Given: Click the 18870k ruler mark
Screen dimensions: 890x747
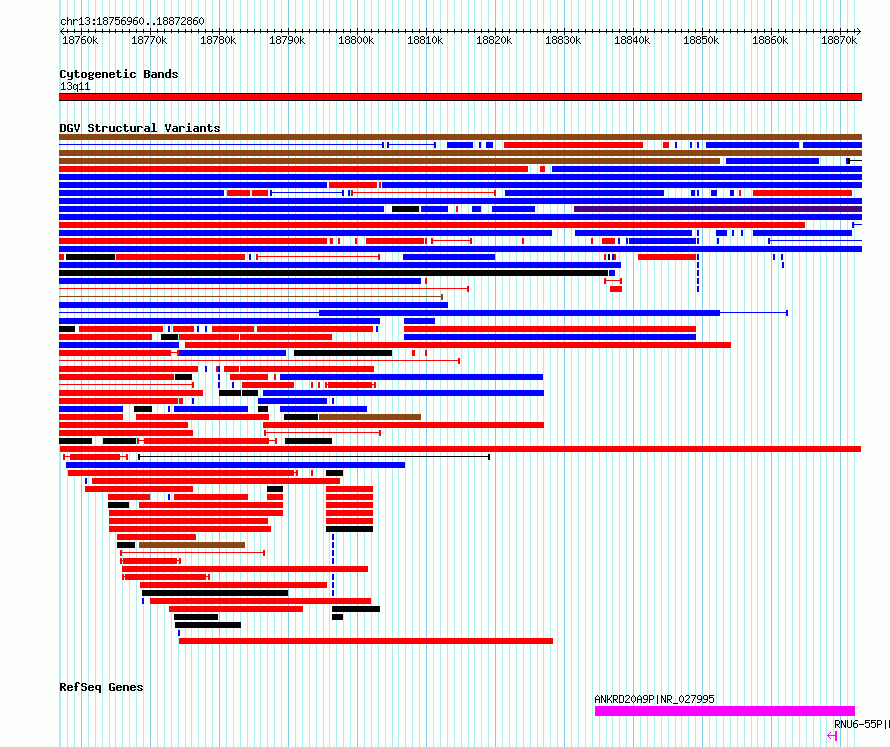Looking at the screenshot, I should point(839,40).
